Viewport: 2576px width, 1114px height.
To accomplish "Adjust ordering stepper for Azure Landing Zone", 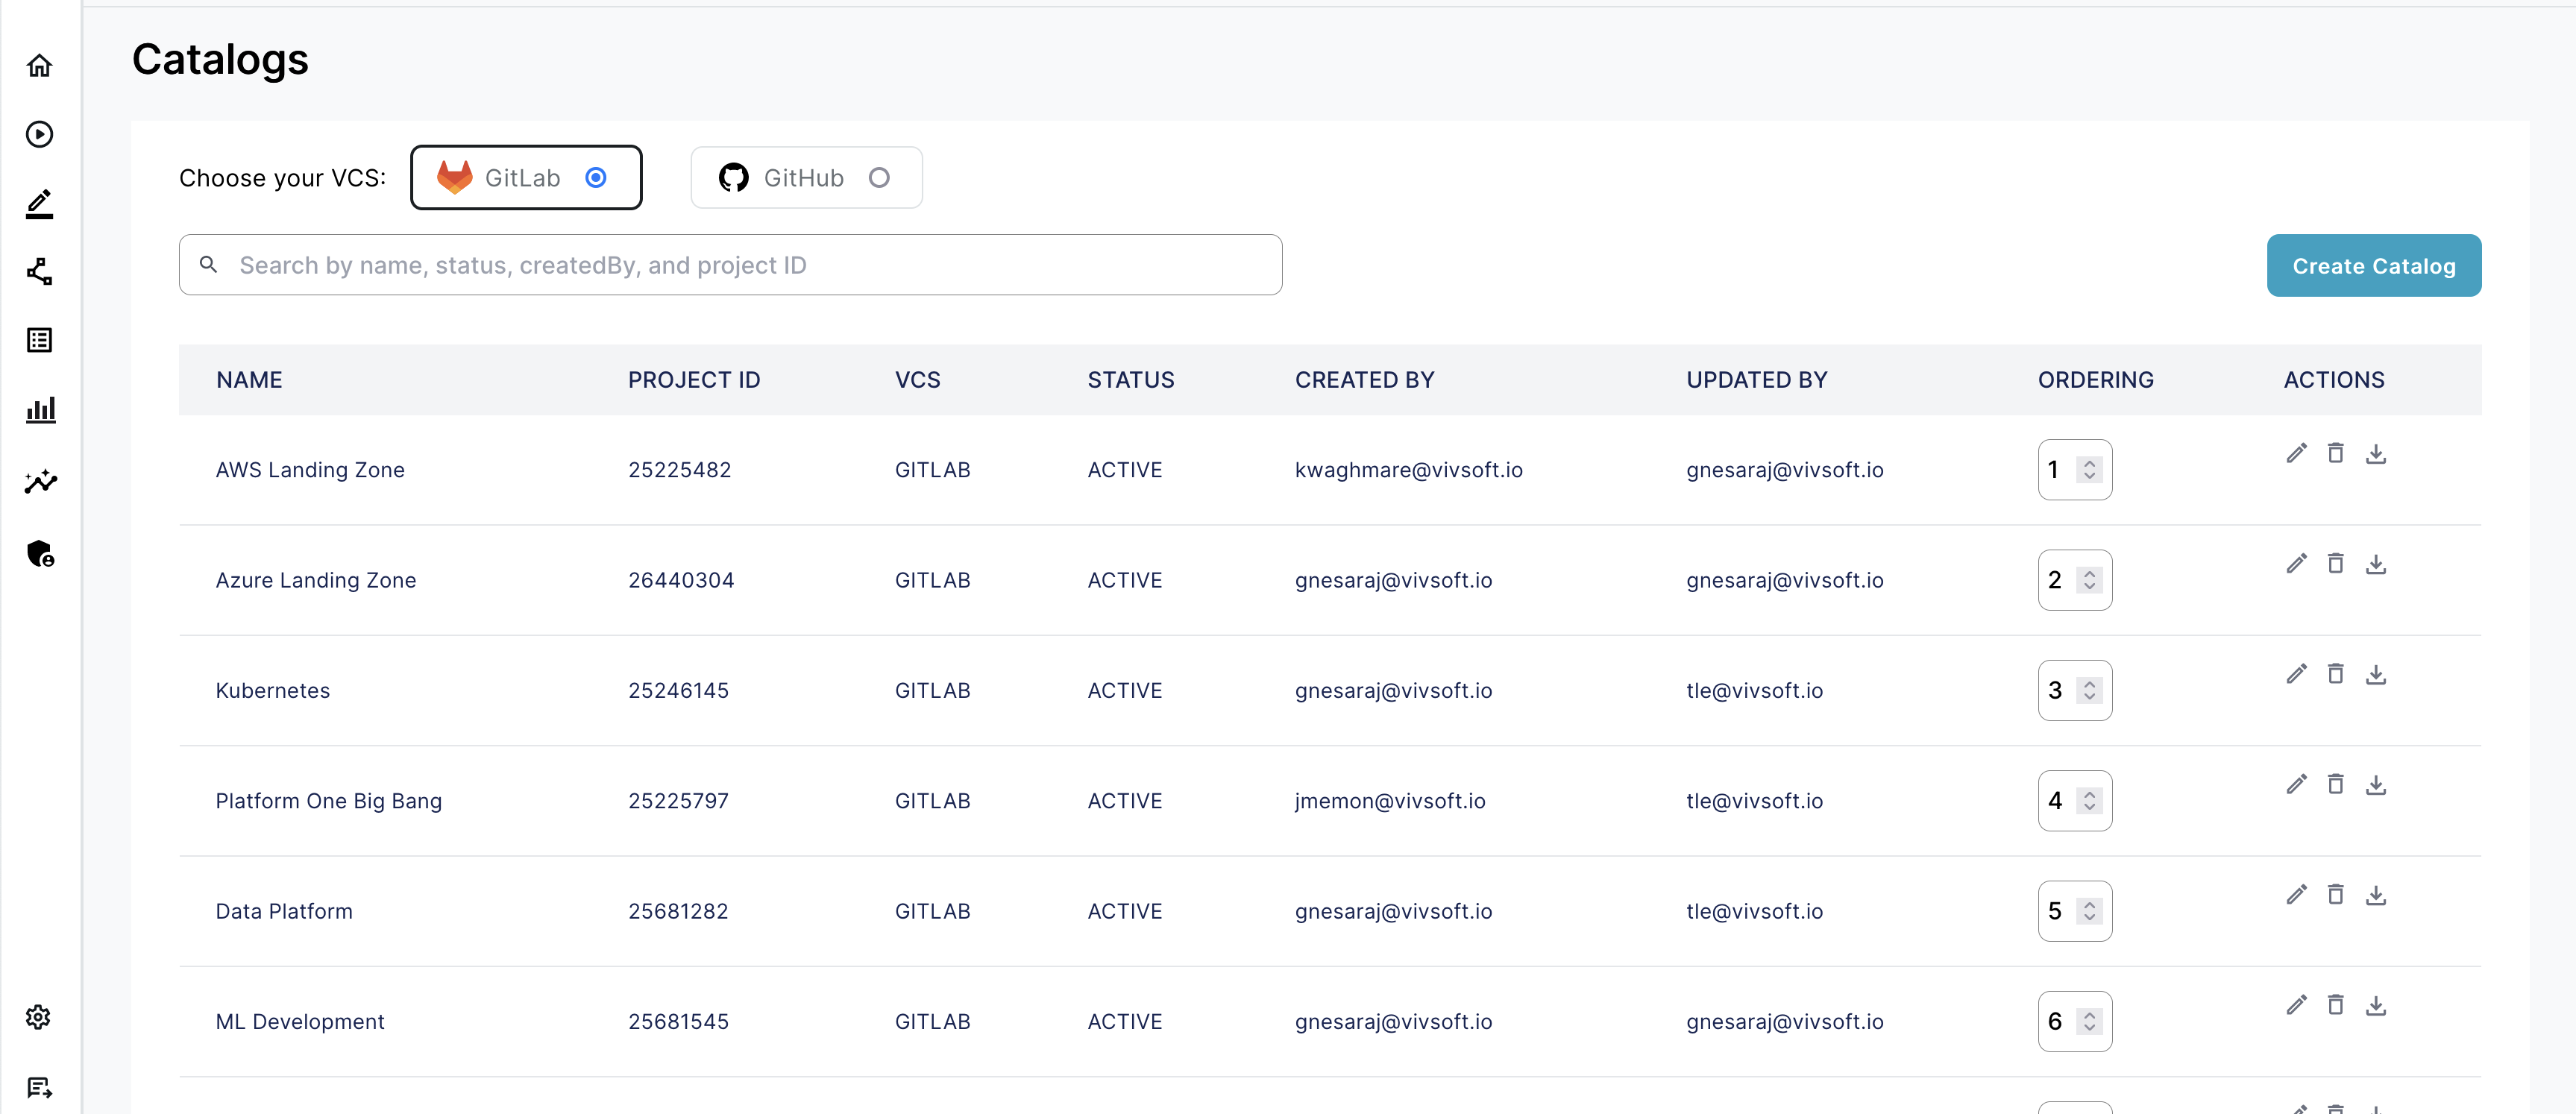I will click(x=2089, y=580).
